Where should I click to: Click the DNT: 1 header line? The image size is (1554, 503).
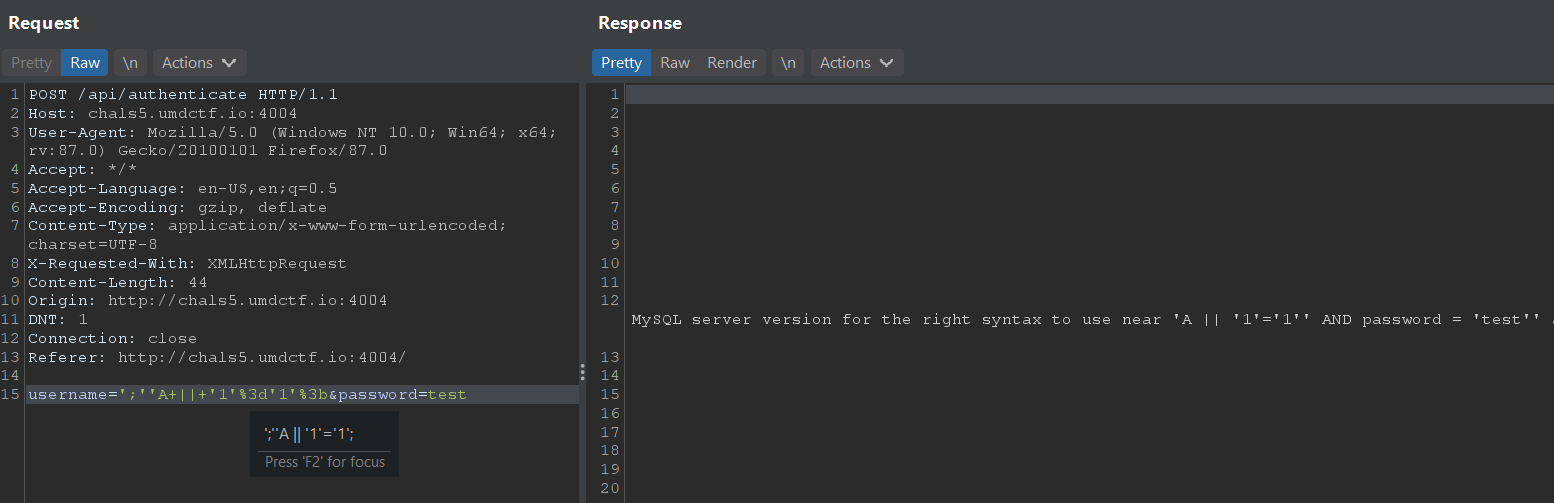click(x=57, y=319)
